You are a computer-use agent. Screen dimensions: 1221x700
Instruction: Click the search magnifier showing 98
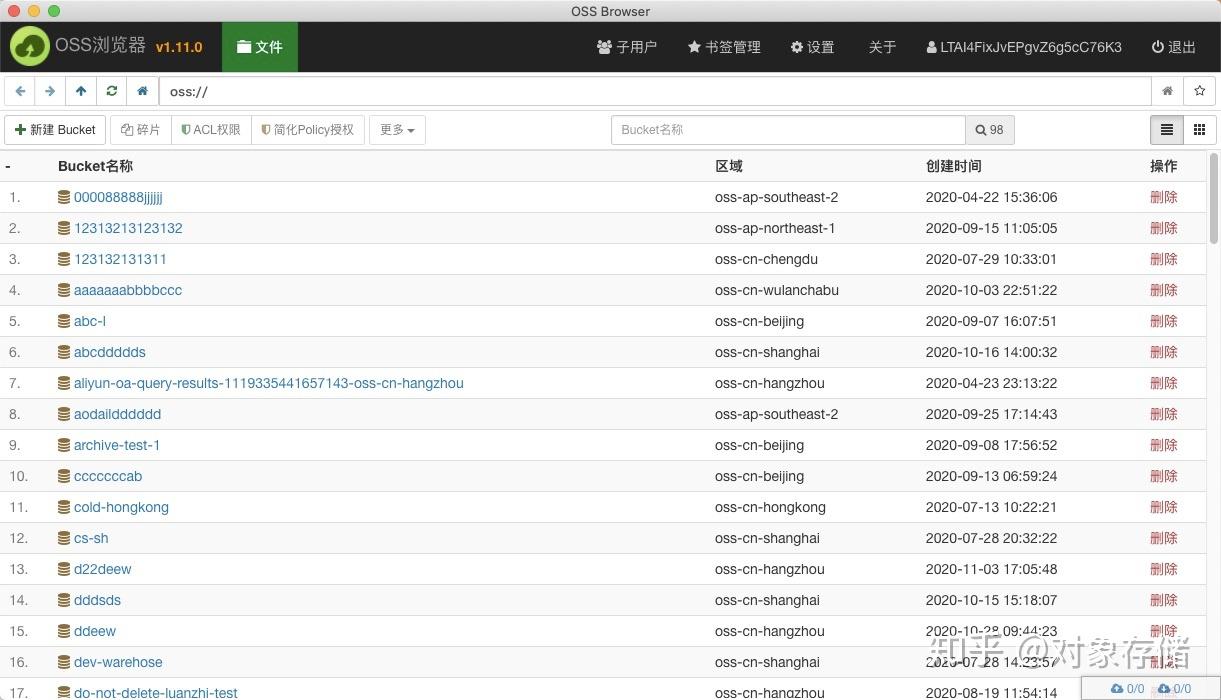989,129
